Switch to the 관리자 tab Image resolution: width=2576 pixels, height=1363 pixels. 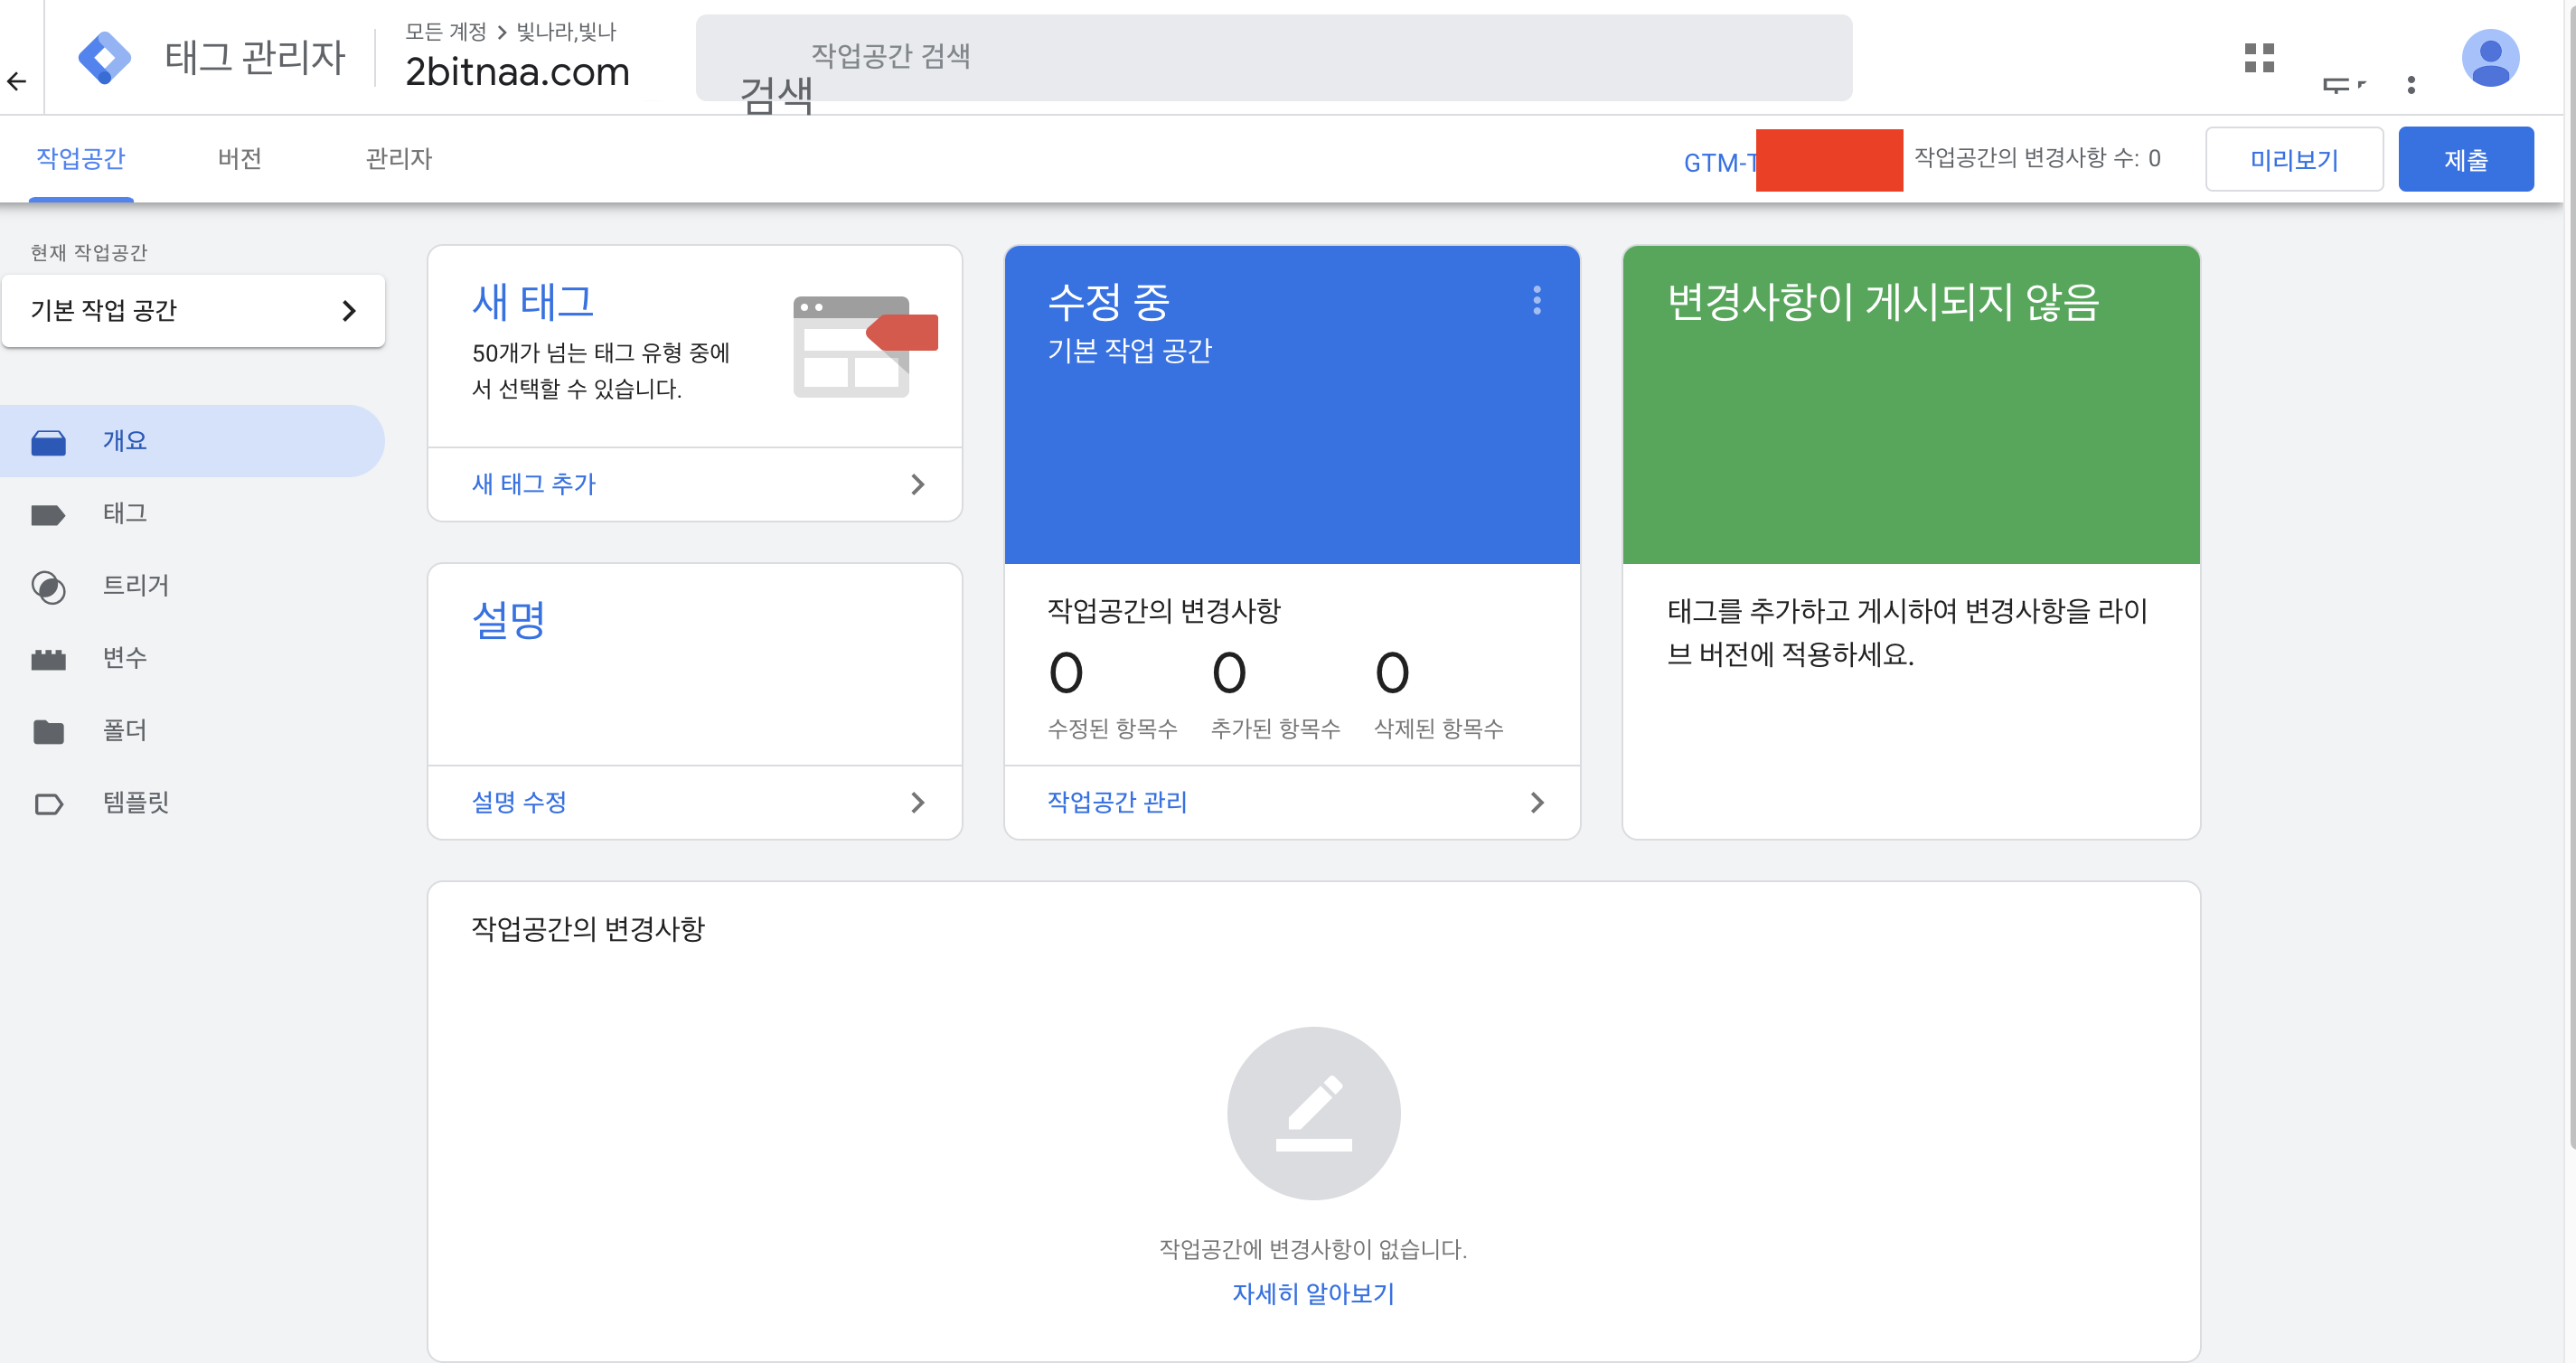point(398,159)
